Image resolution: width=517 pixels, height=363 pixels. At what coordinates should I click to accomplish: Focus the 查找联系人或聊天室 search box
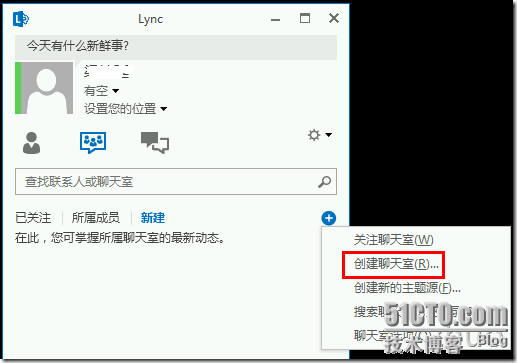176,182
